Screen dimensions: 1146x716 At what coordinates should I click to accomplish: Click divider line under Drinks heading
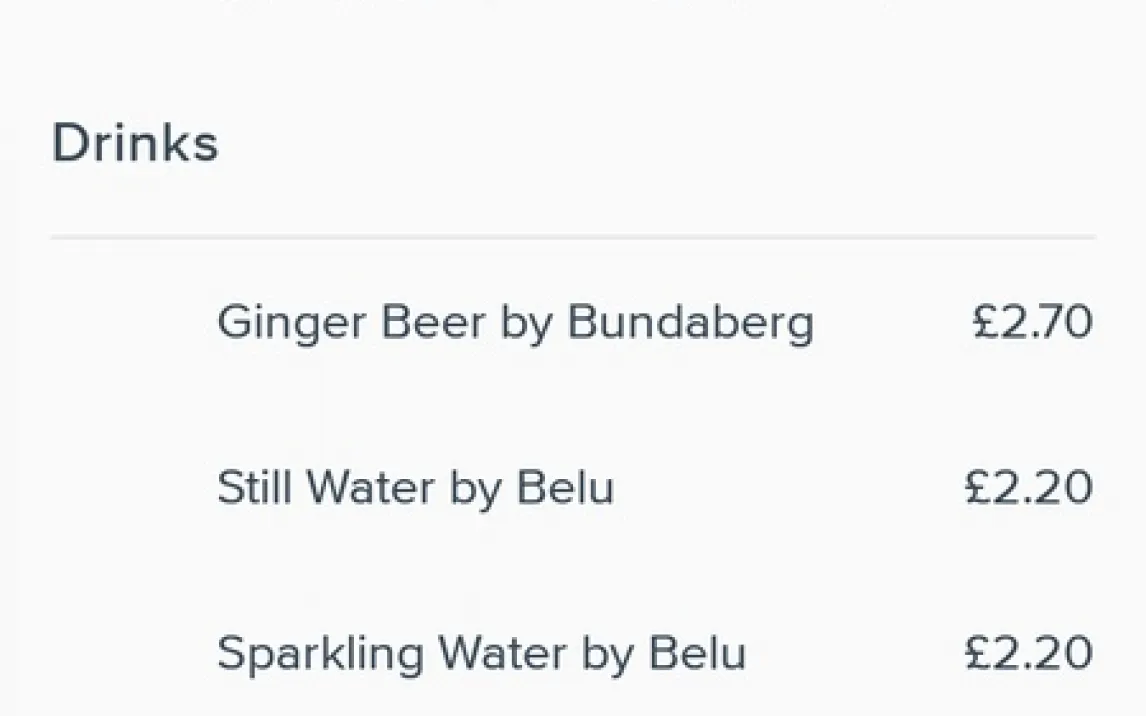[x=573, y=238]
